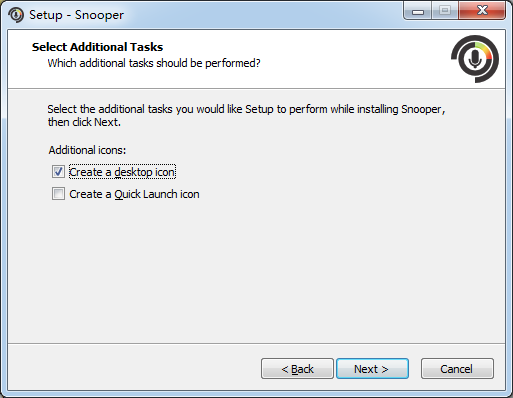Continue the installation with Next

click(372, 369)
